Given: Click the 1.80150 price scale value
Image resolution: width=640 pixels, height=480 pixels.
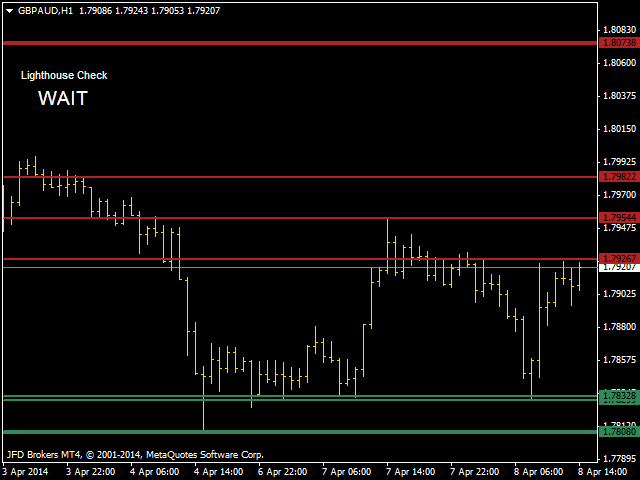Looking at the screenshot, I should pos(620,129).
